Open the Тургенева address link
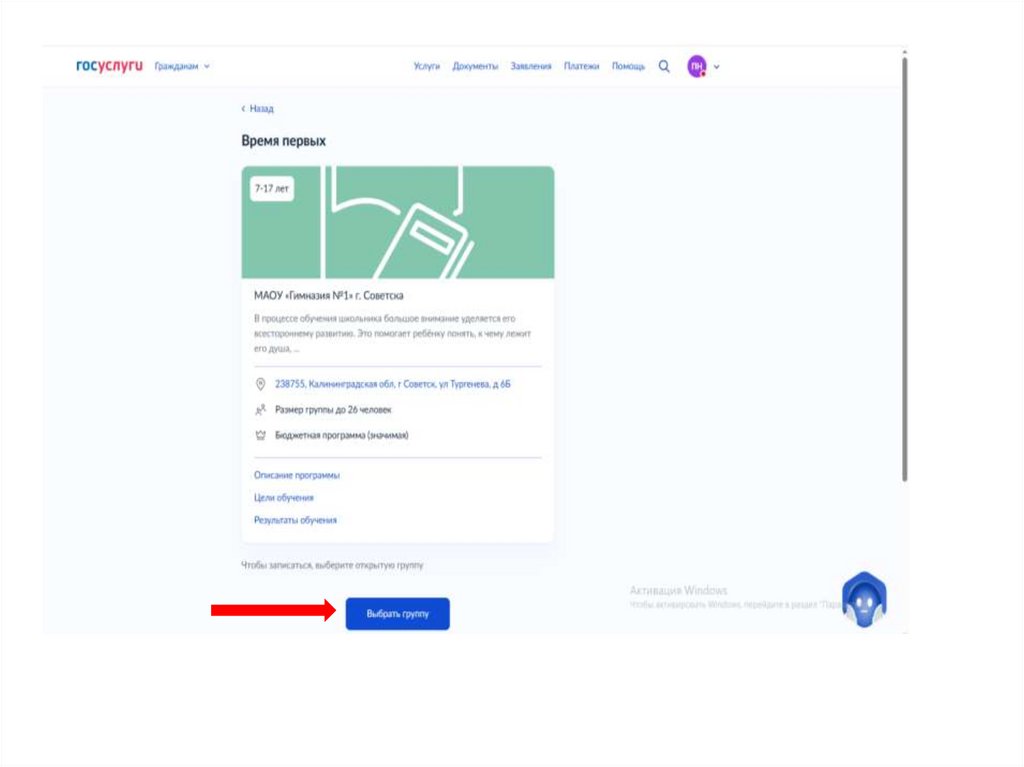The height and width of the screenshot is (767, 1024). pos(392,384)
